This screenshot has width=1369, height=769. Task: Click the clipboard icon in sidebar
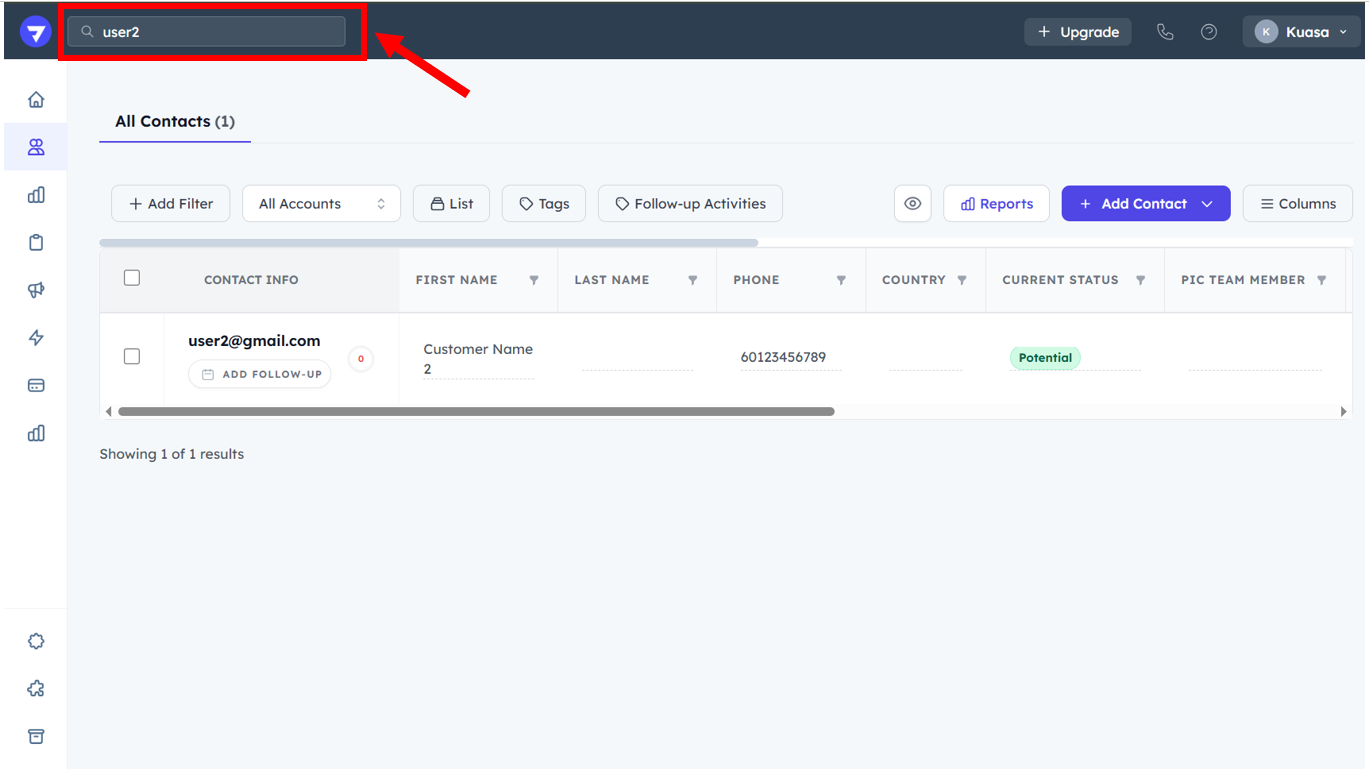(36, 243)
